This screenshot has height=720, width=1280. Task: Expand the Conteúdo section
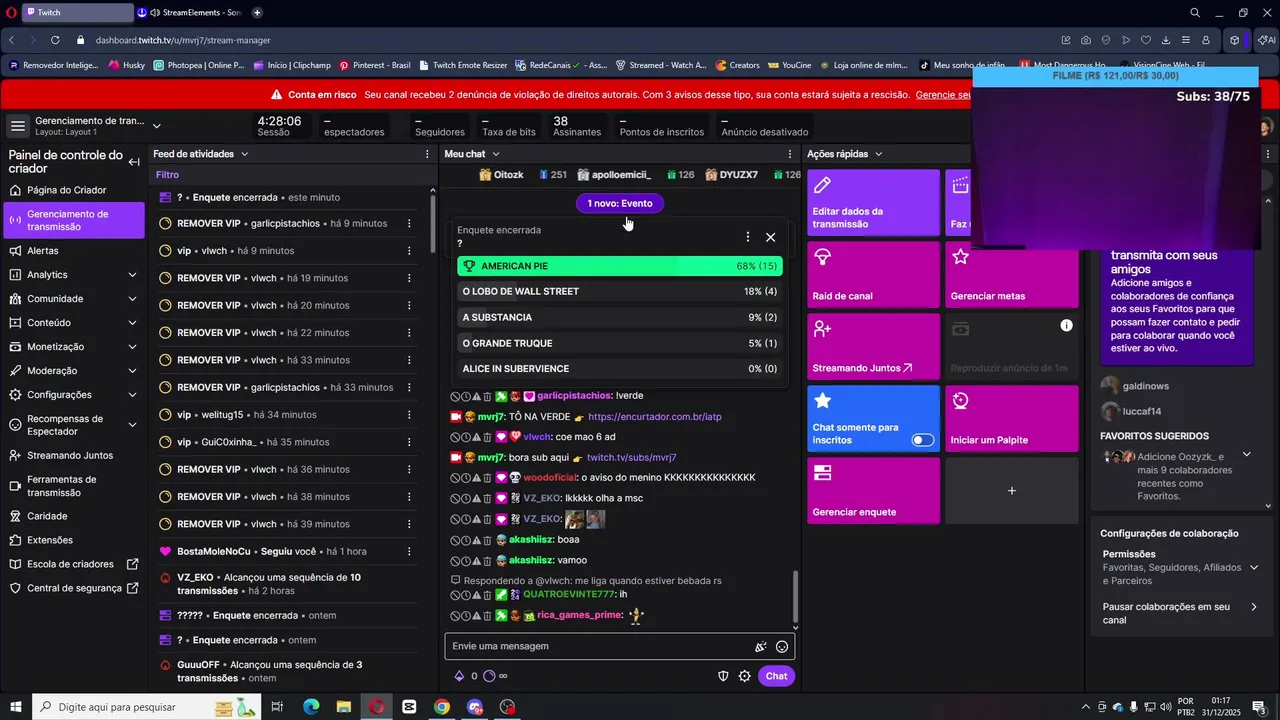(132, 323)
